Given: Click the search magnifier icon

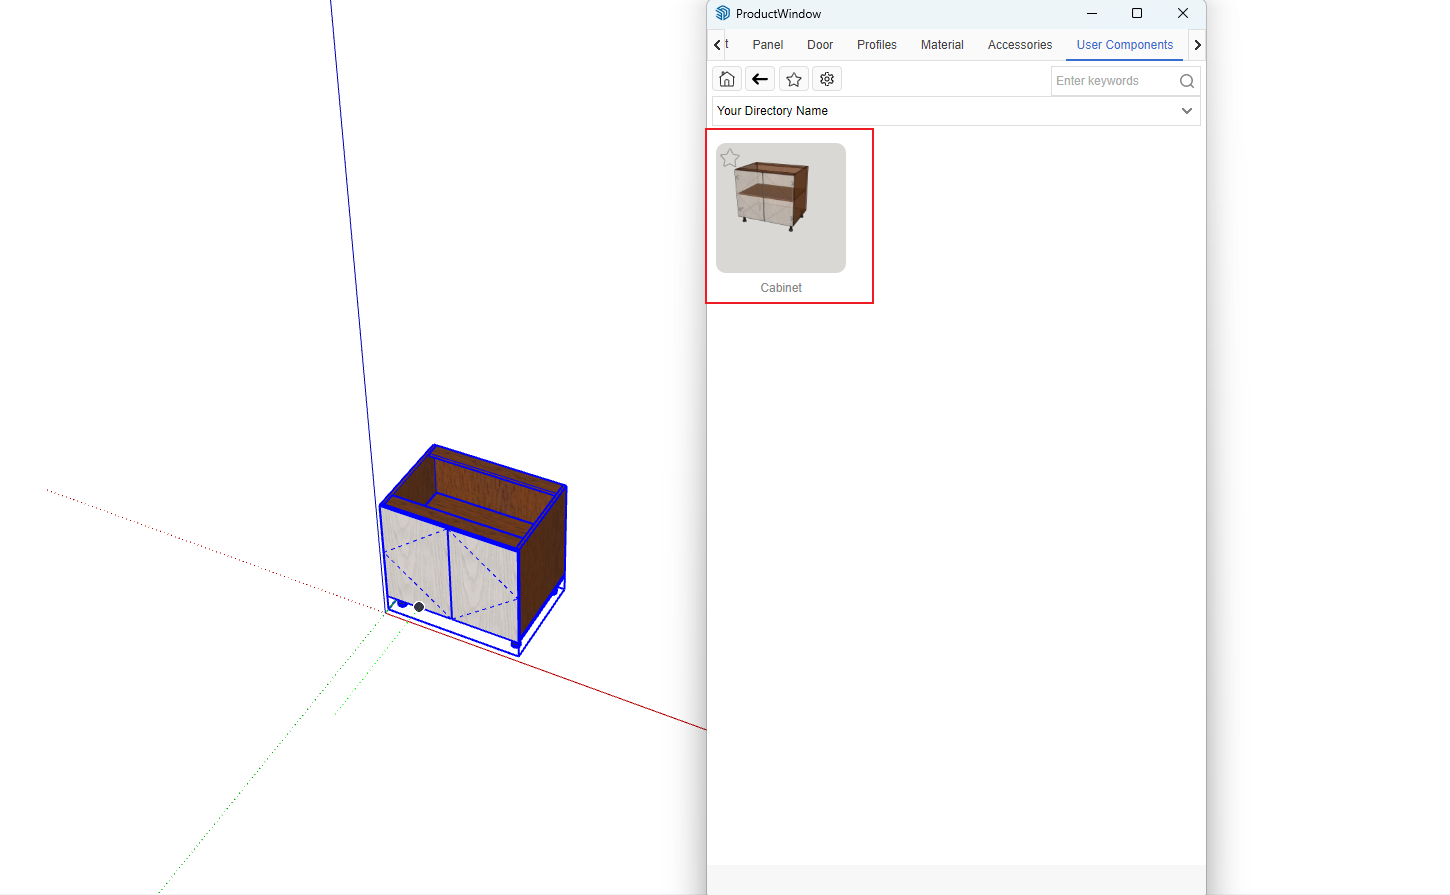Looking at the screenshot, I should click(x=1187, y=81).
